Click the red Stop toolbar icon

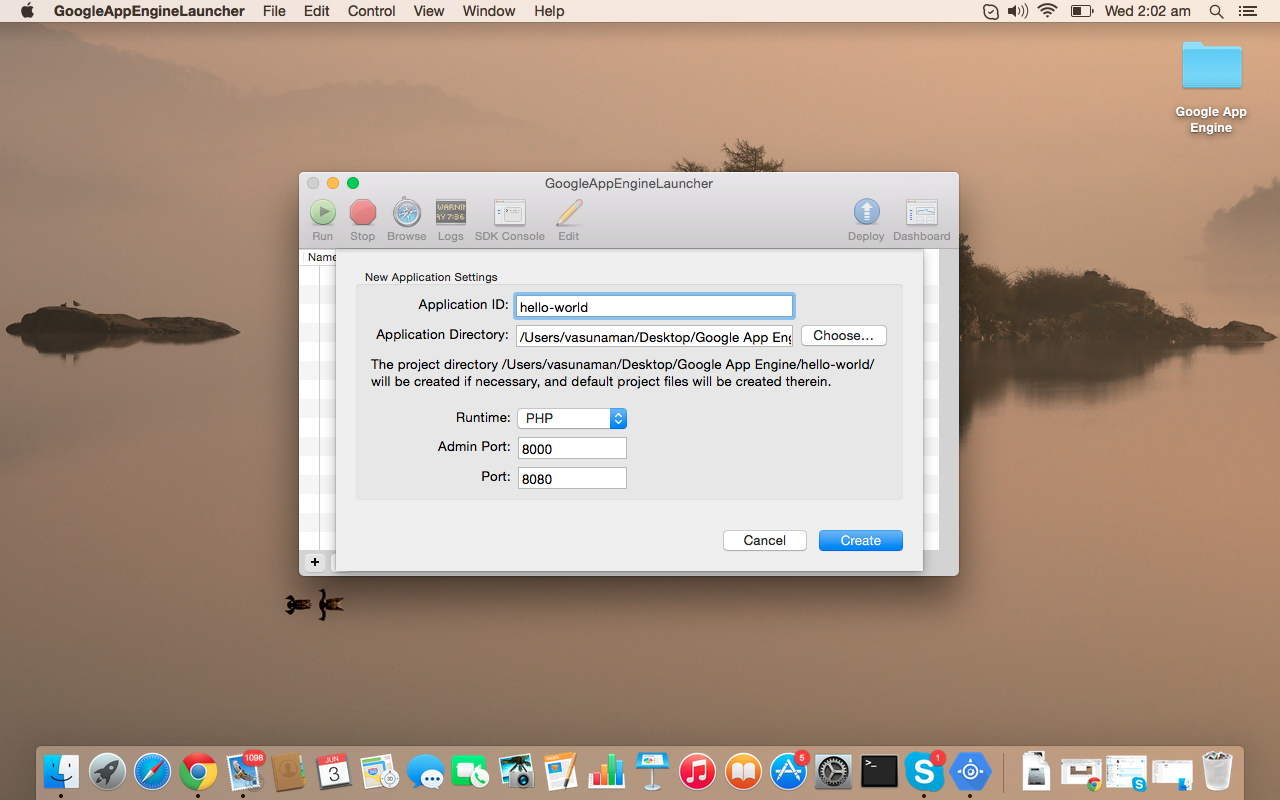(362, 213)
